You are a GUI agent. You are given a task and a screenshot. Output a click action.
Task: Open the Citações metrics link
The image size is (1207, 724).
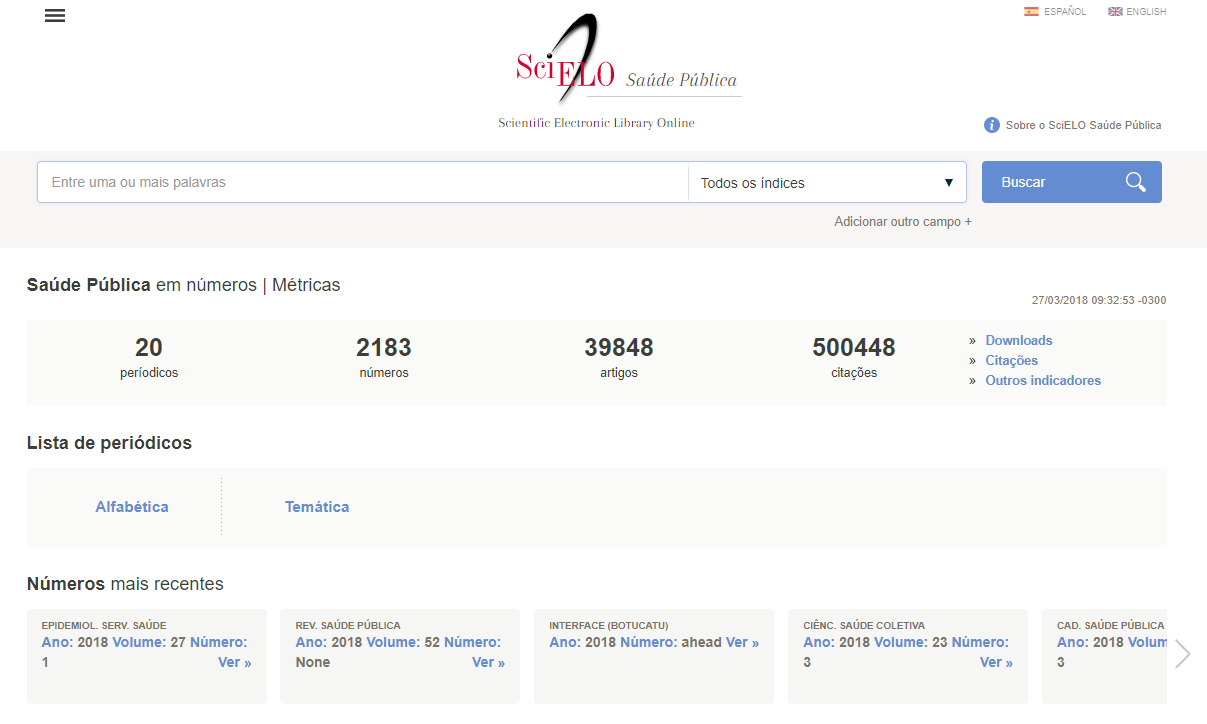coord(1012,360)
